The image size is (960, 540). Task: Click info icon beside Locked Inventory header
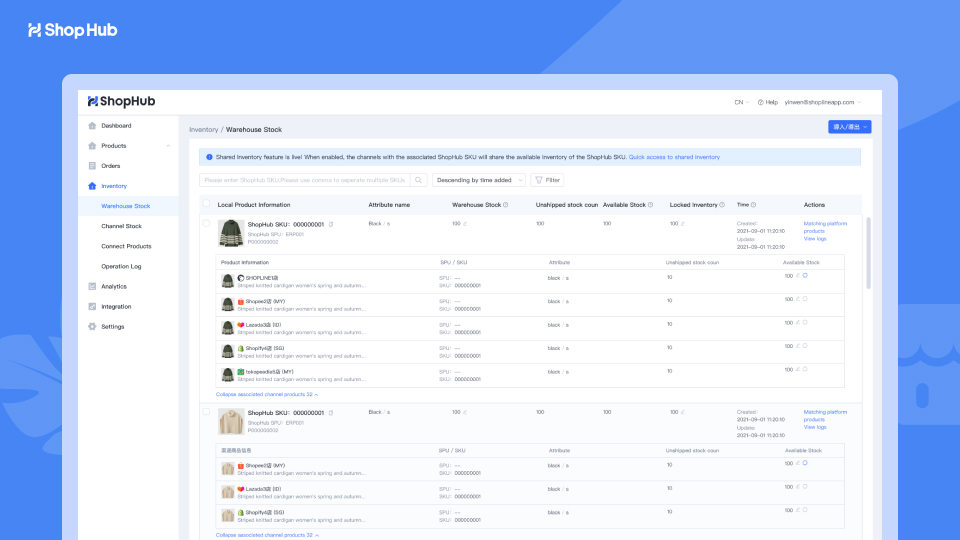722,205
